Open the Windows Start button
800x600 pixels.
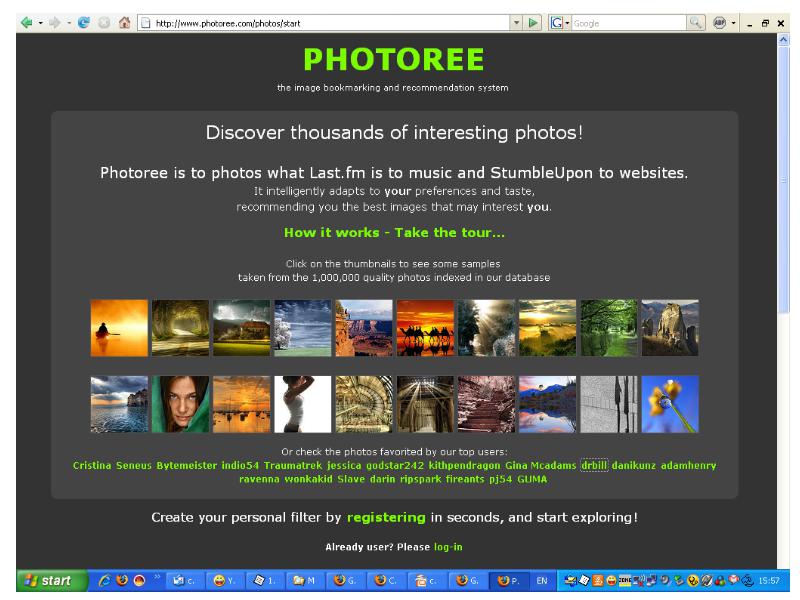click(x=52, y=580)
